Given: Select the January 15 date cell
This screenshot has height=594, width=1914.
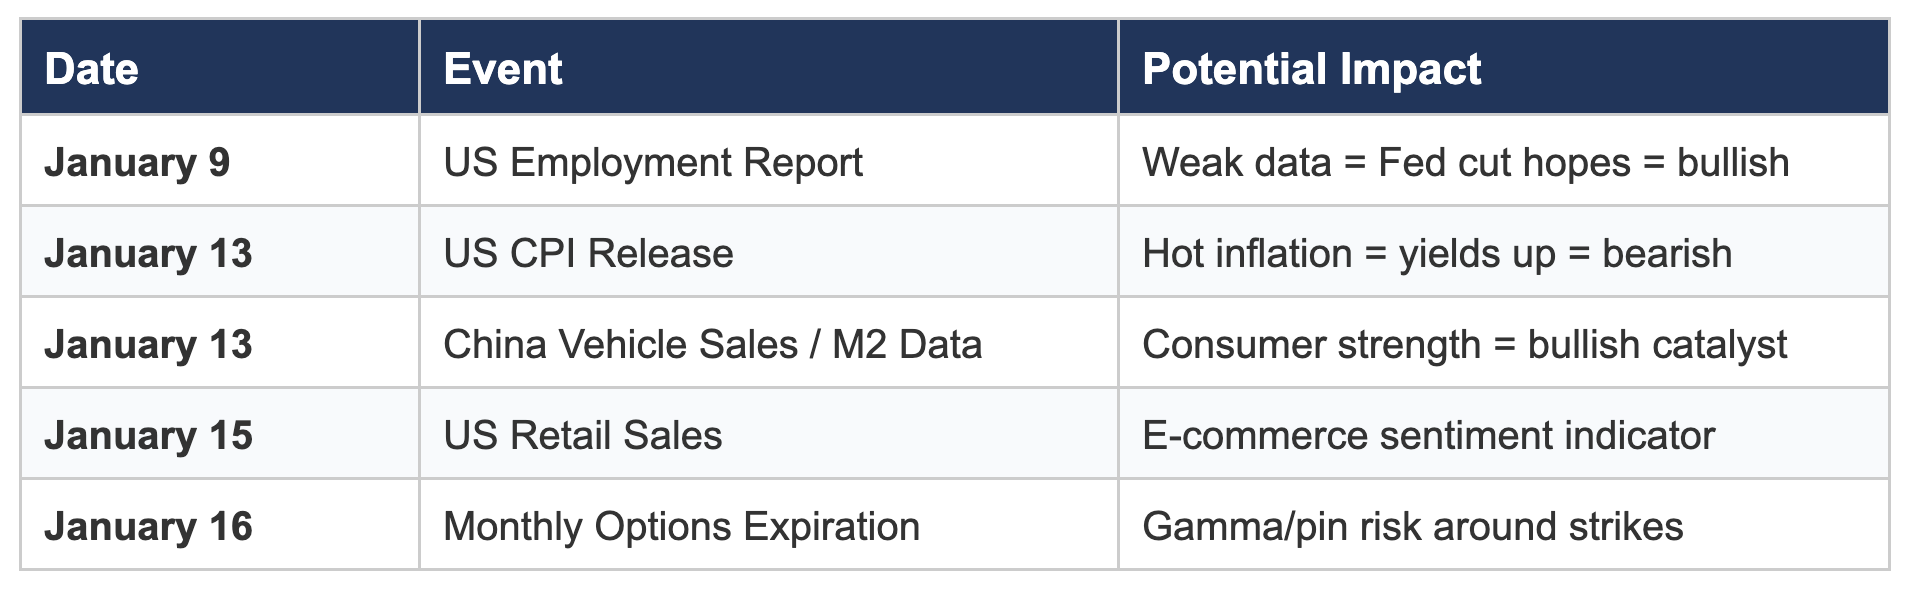Looking at the screenshot, I should click(x=220, y=434).
